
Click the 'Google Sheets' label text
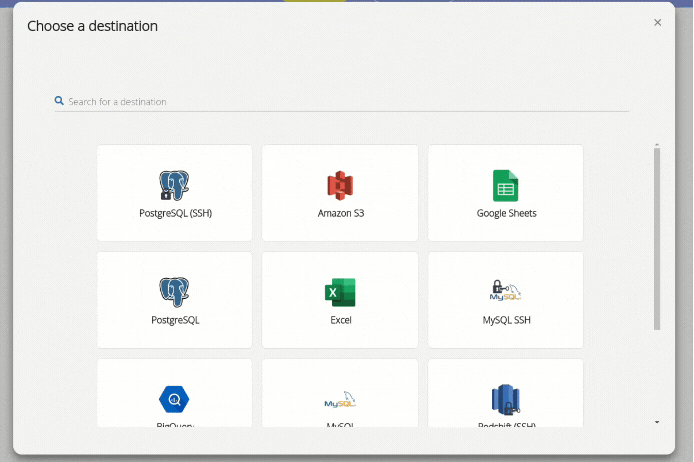point(506,213)
